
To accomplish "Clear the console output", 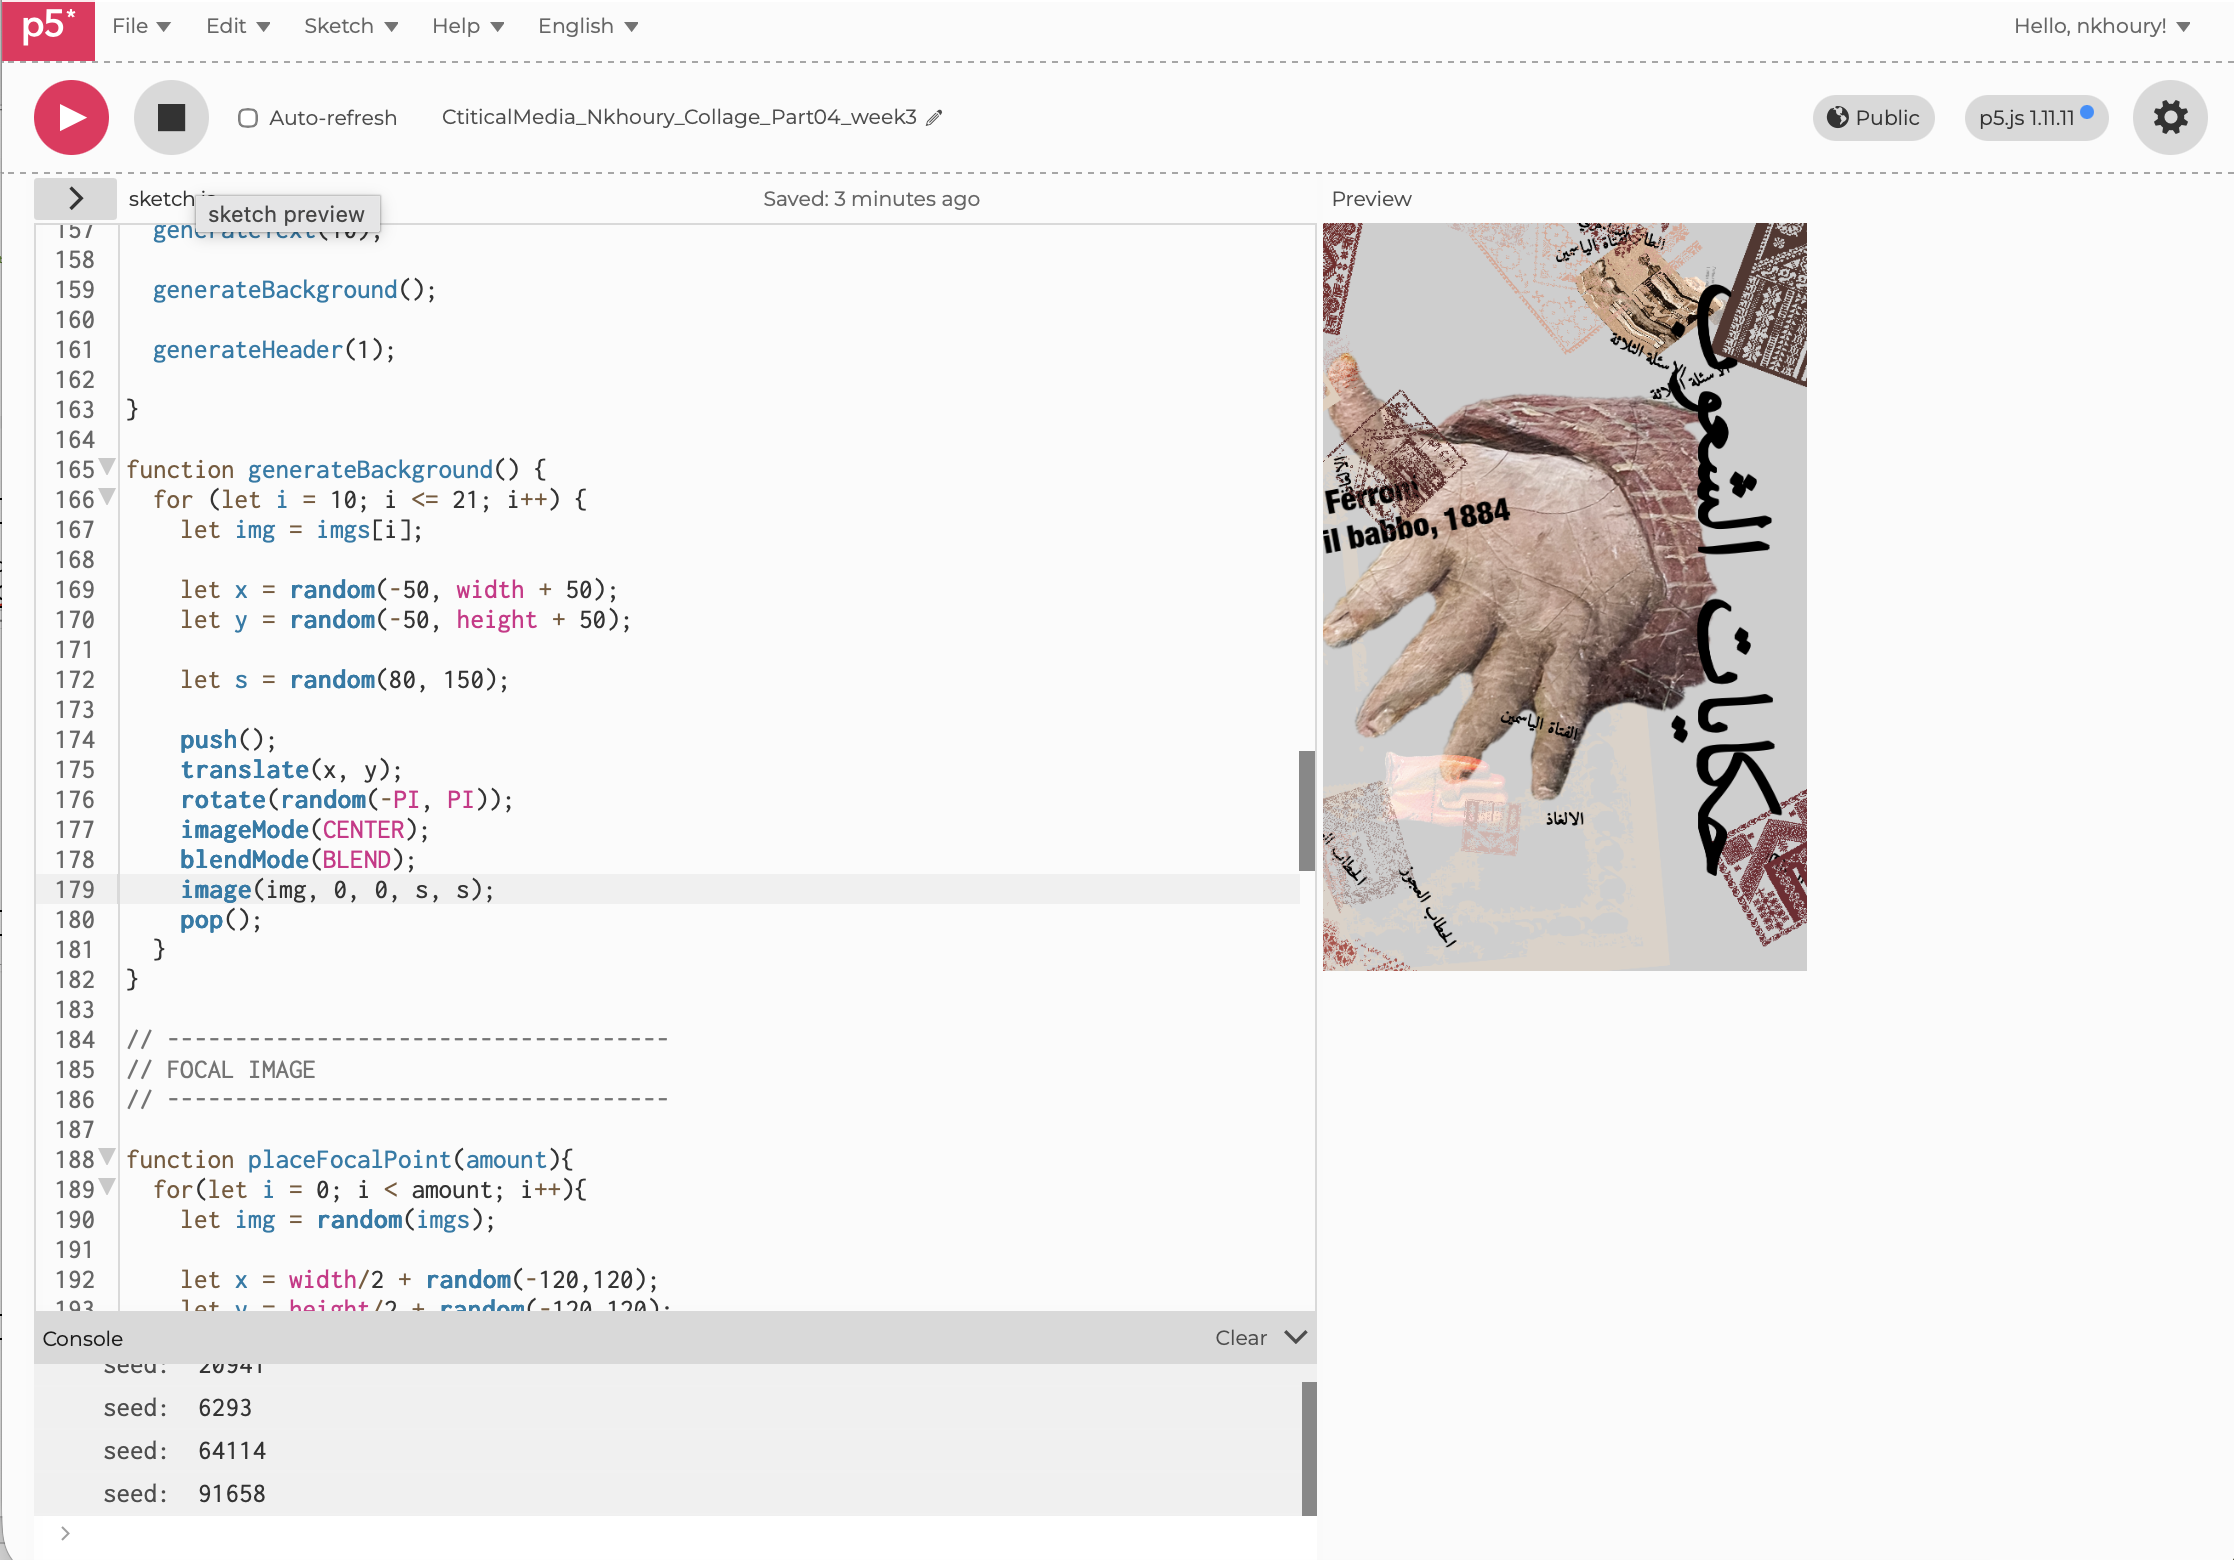I will (x=1241, y=1338).
